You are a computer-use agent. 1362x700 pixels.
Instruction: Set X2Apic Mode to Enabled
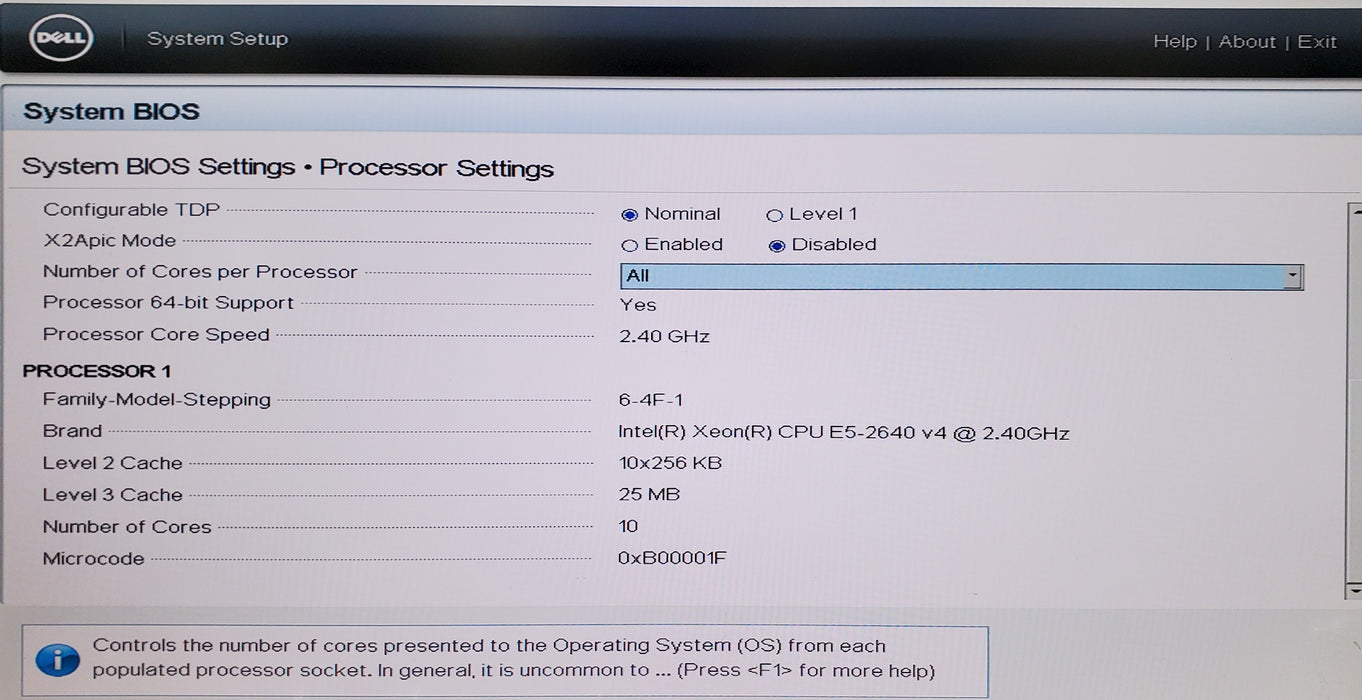[629, 245]
